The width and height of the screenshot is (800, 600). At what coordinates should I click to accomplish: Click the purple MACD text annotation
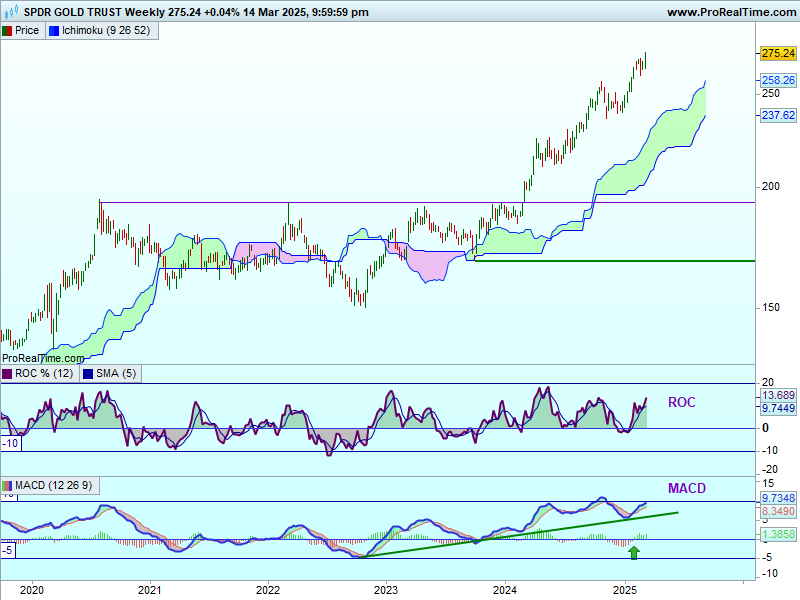pos(685,488)
